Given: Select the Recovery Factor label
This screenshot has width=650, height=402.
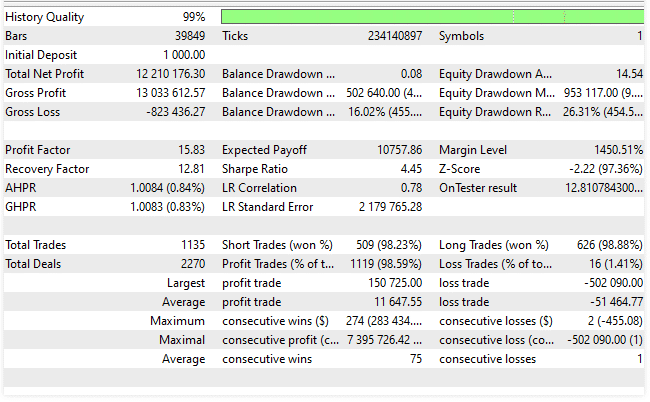Looking at the screenshot, I should click(x=47, y=169).
